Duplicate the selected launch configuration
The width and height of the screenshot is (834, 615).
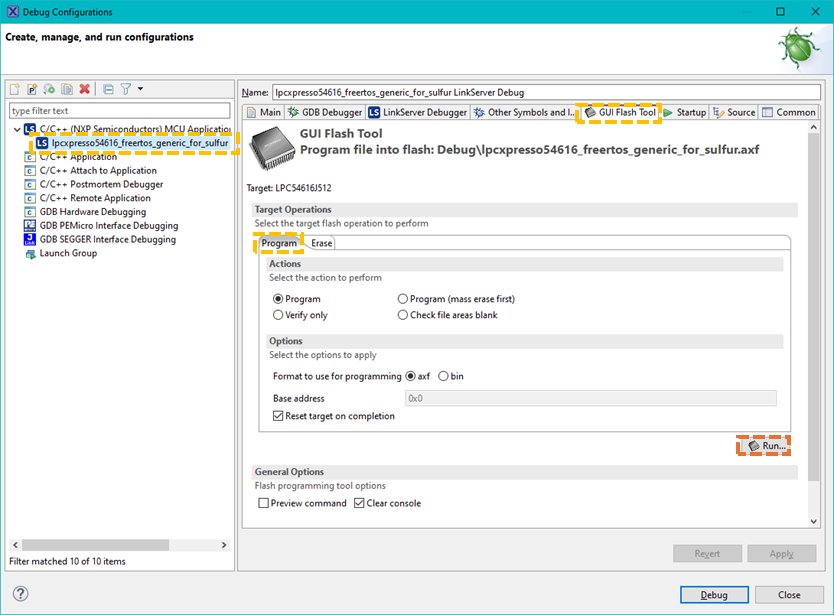tap(66, 90)
